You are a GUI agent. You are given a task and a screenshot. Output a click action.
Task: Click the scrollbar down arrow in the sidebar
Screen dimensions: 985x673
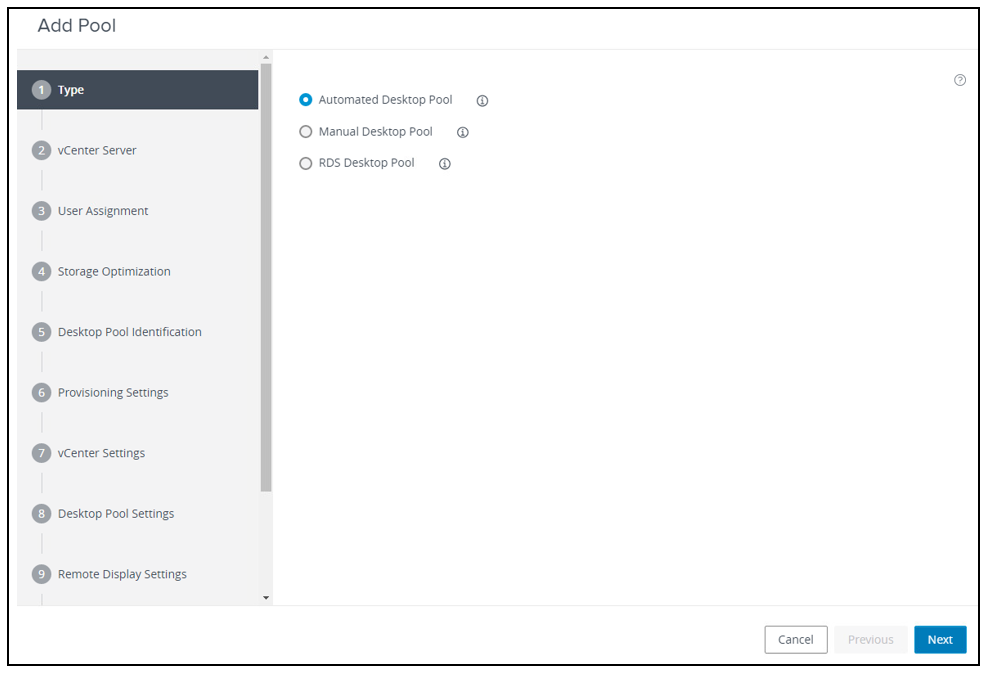coord(264,597)
